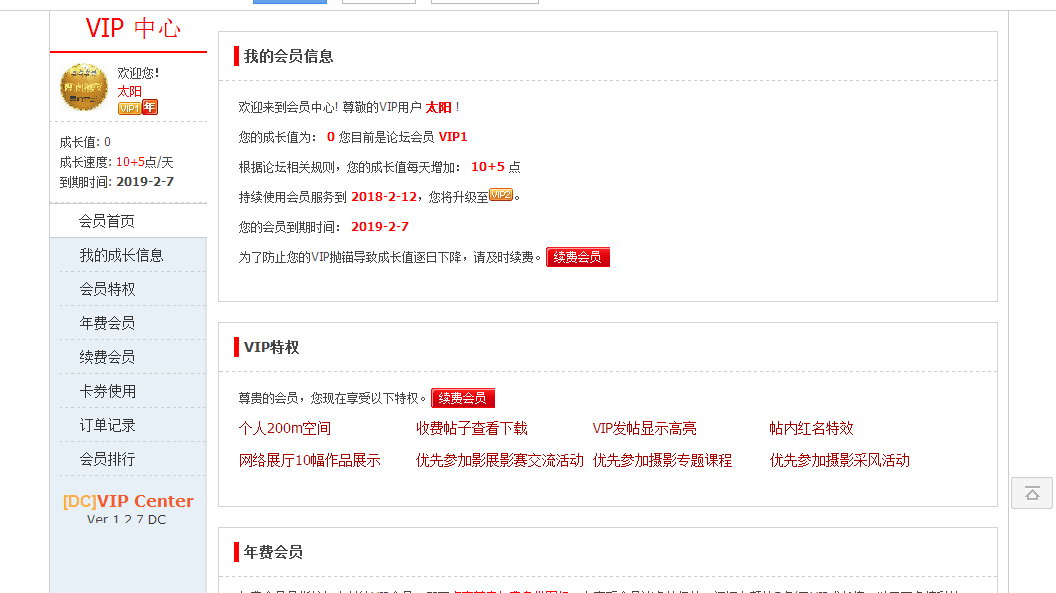View 订单记录 from the sidebar
The image size is (1056, 593).
[x=107, y=425]
